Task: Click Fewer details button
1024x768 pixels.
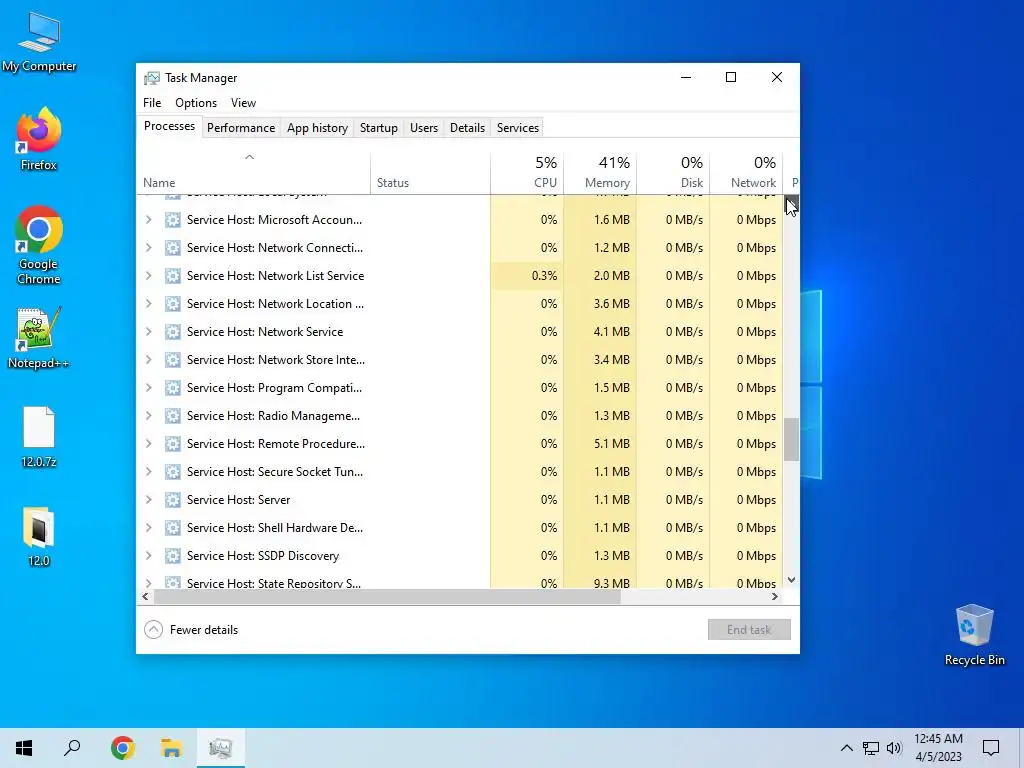Action: coord(191,630)
